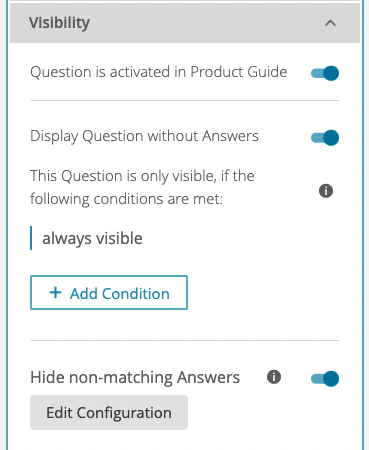Viewport: 369px width, 450px height.
Task: Click the 'Hide non-matching Answers' label
Action: tap(135, 377)
